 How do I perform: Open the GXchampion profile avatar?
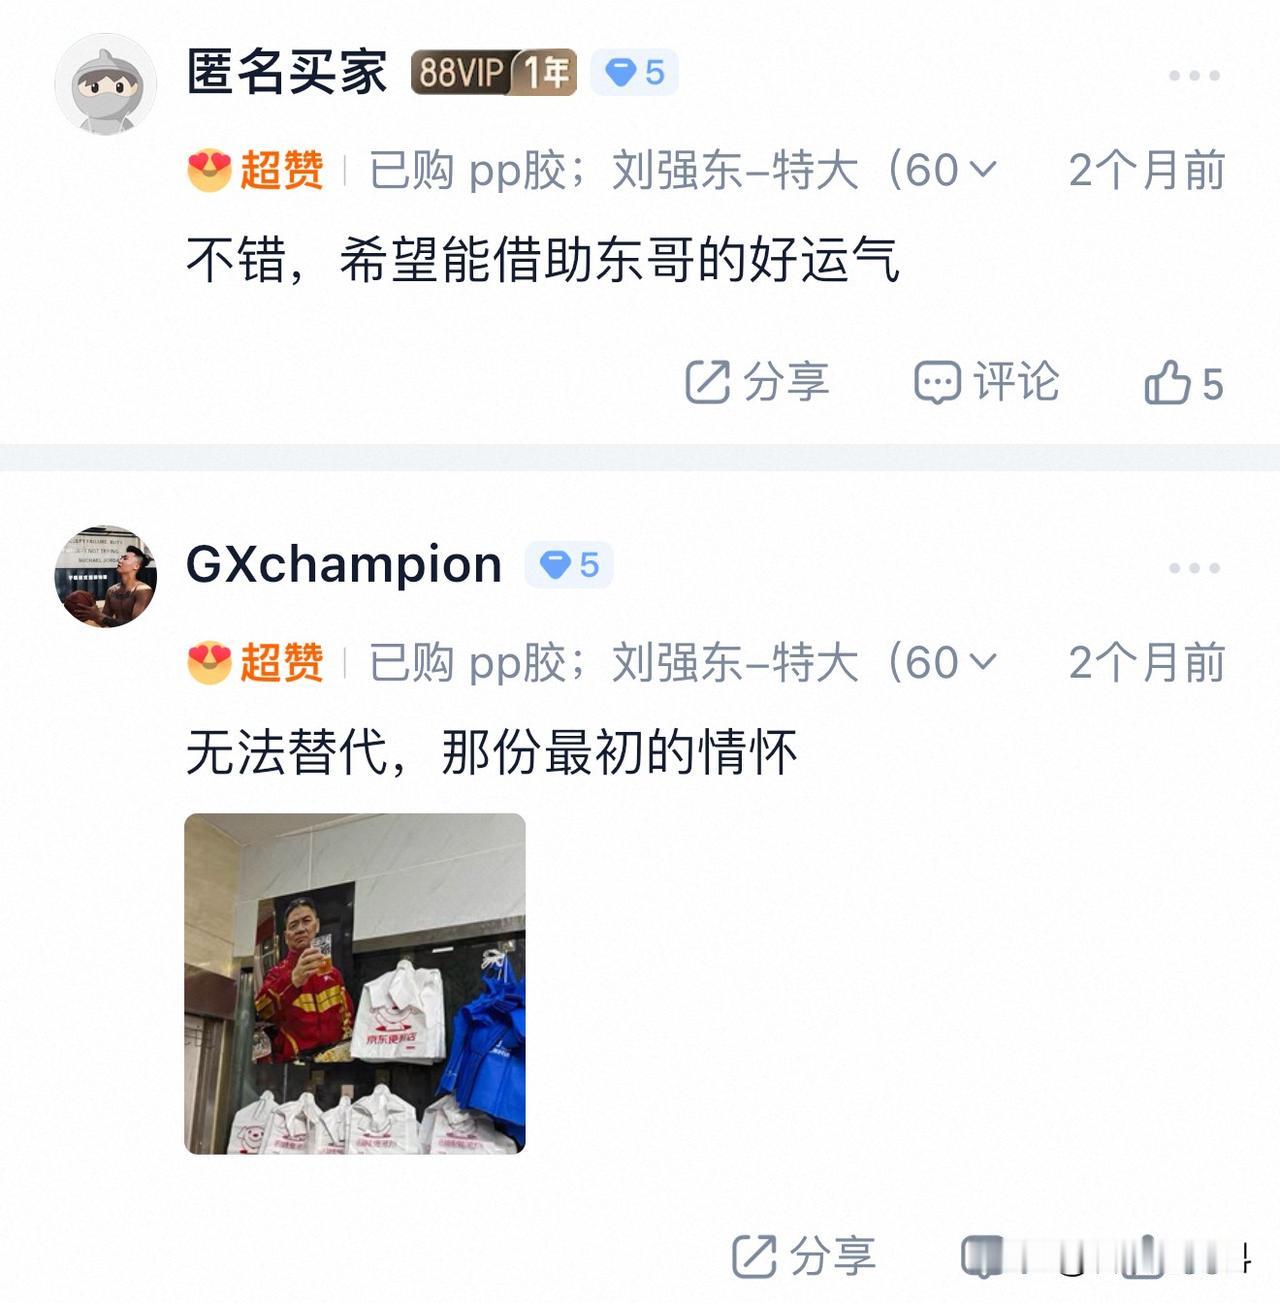pos(105,577)
